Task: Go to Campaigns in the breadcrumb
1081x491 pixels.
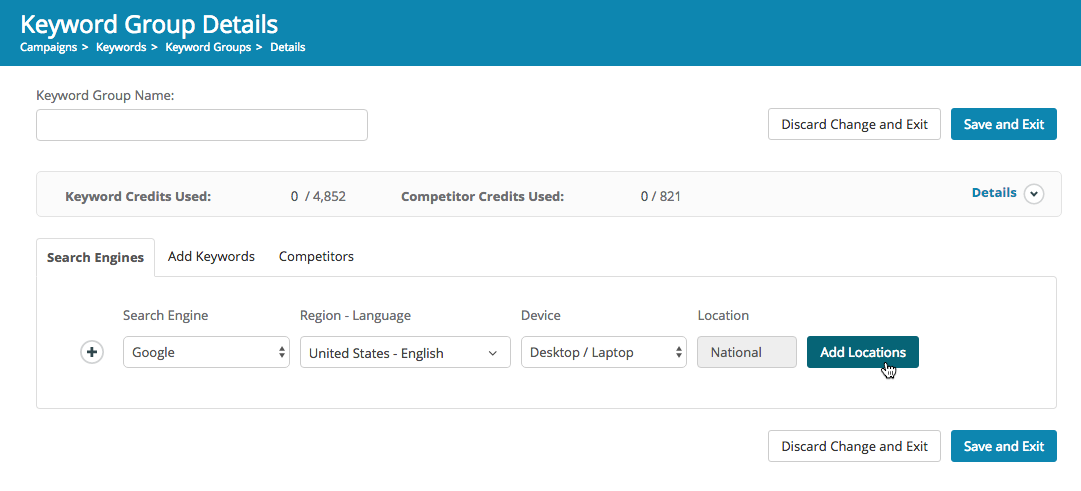Action: click(48, 47)
